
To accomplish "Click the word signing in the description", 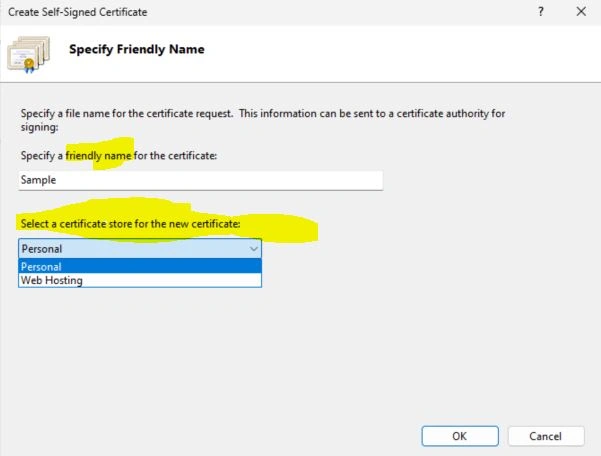I will 38,127.
